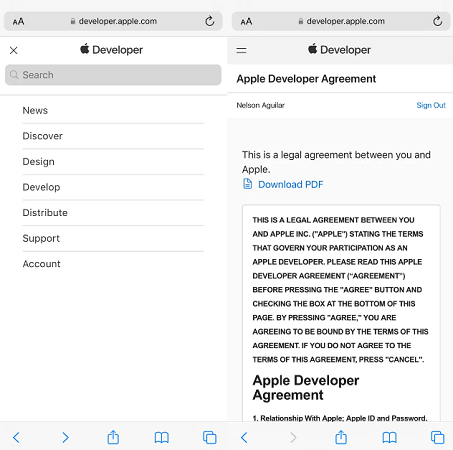Tap the magnifying glass search icon

tap(14, 75)
